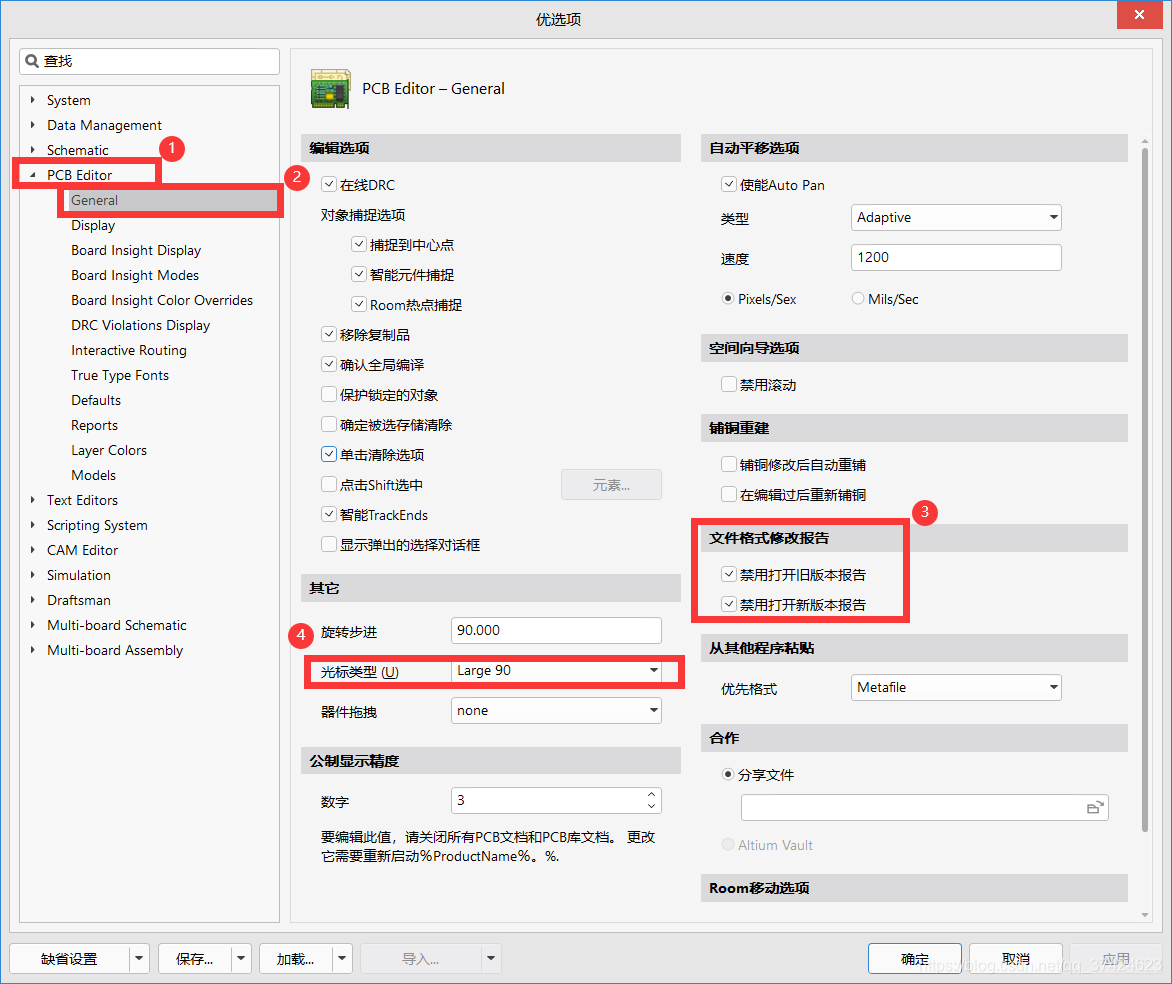Expand the System tree node

(x=32, y=99)
